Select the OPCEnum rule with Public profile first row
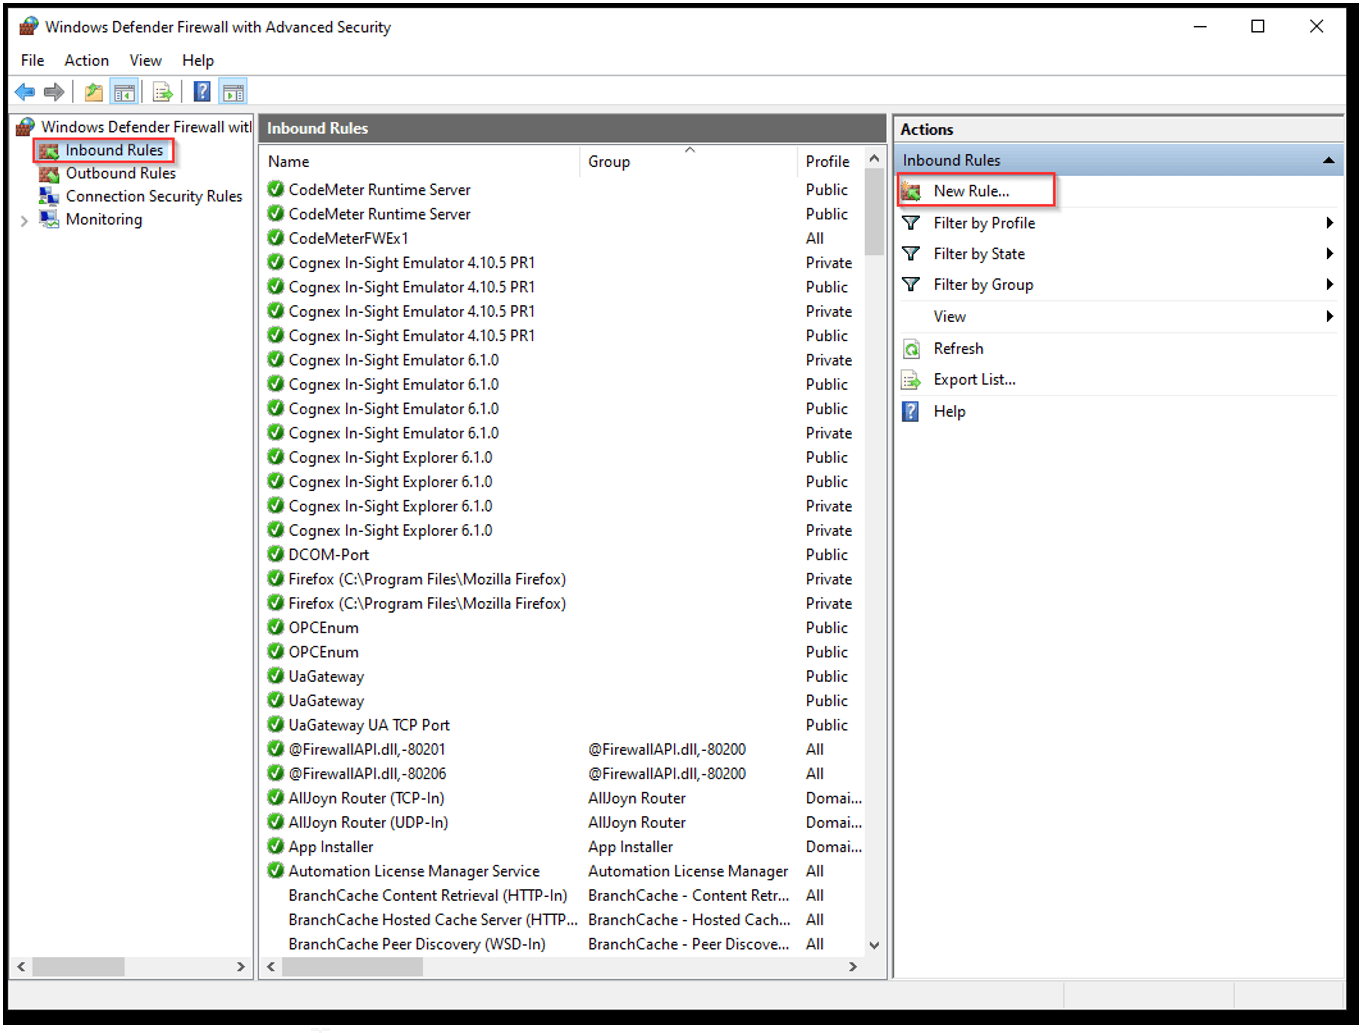The width and height of the screenshot is (1367, 1033). point(323,628)
